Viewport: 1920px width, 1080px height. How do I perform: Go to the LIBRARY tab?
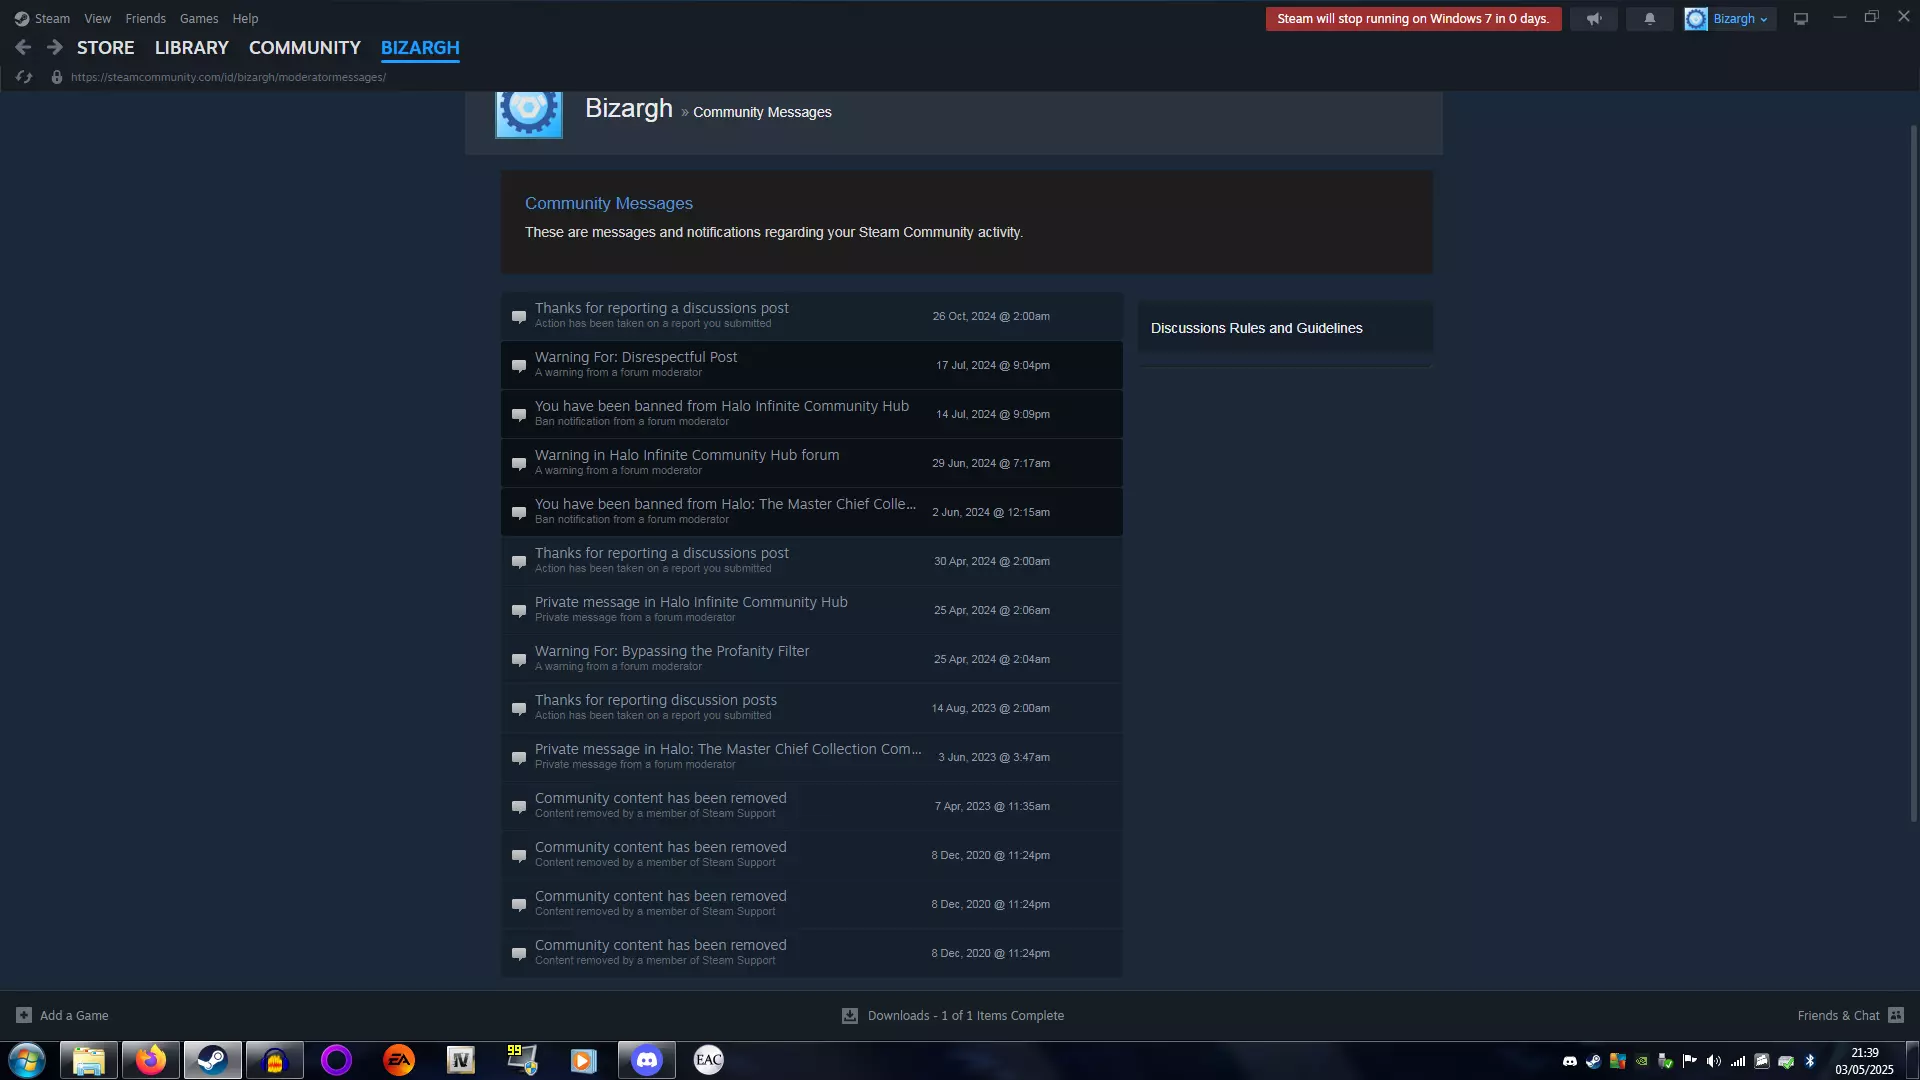191,47
